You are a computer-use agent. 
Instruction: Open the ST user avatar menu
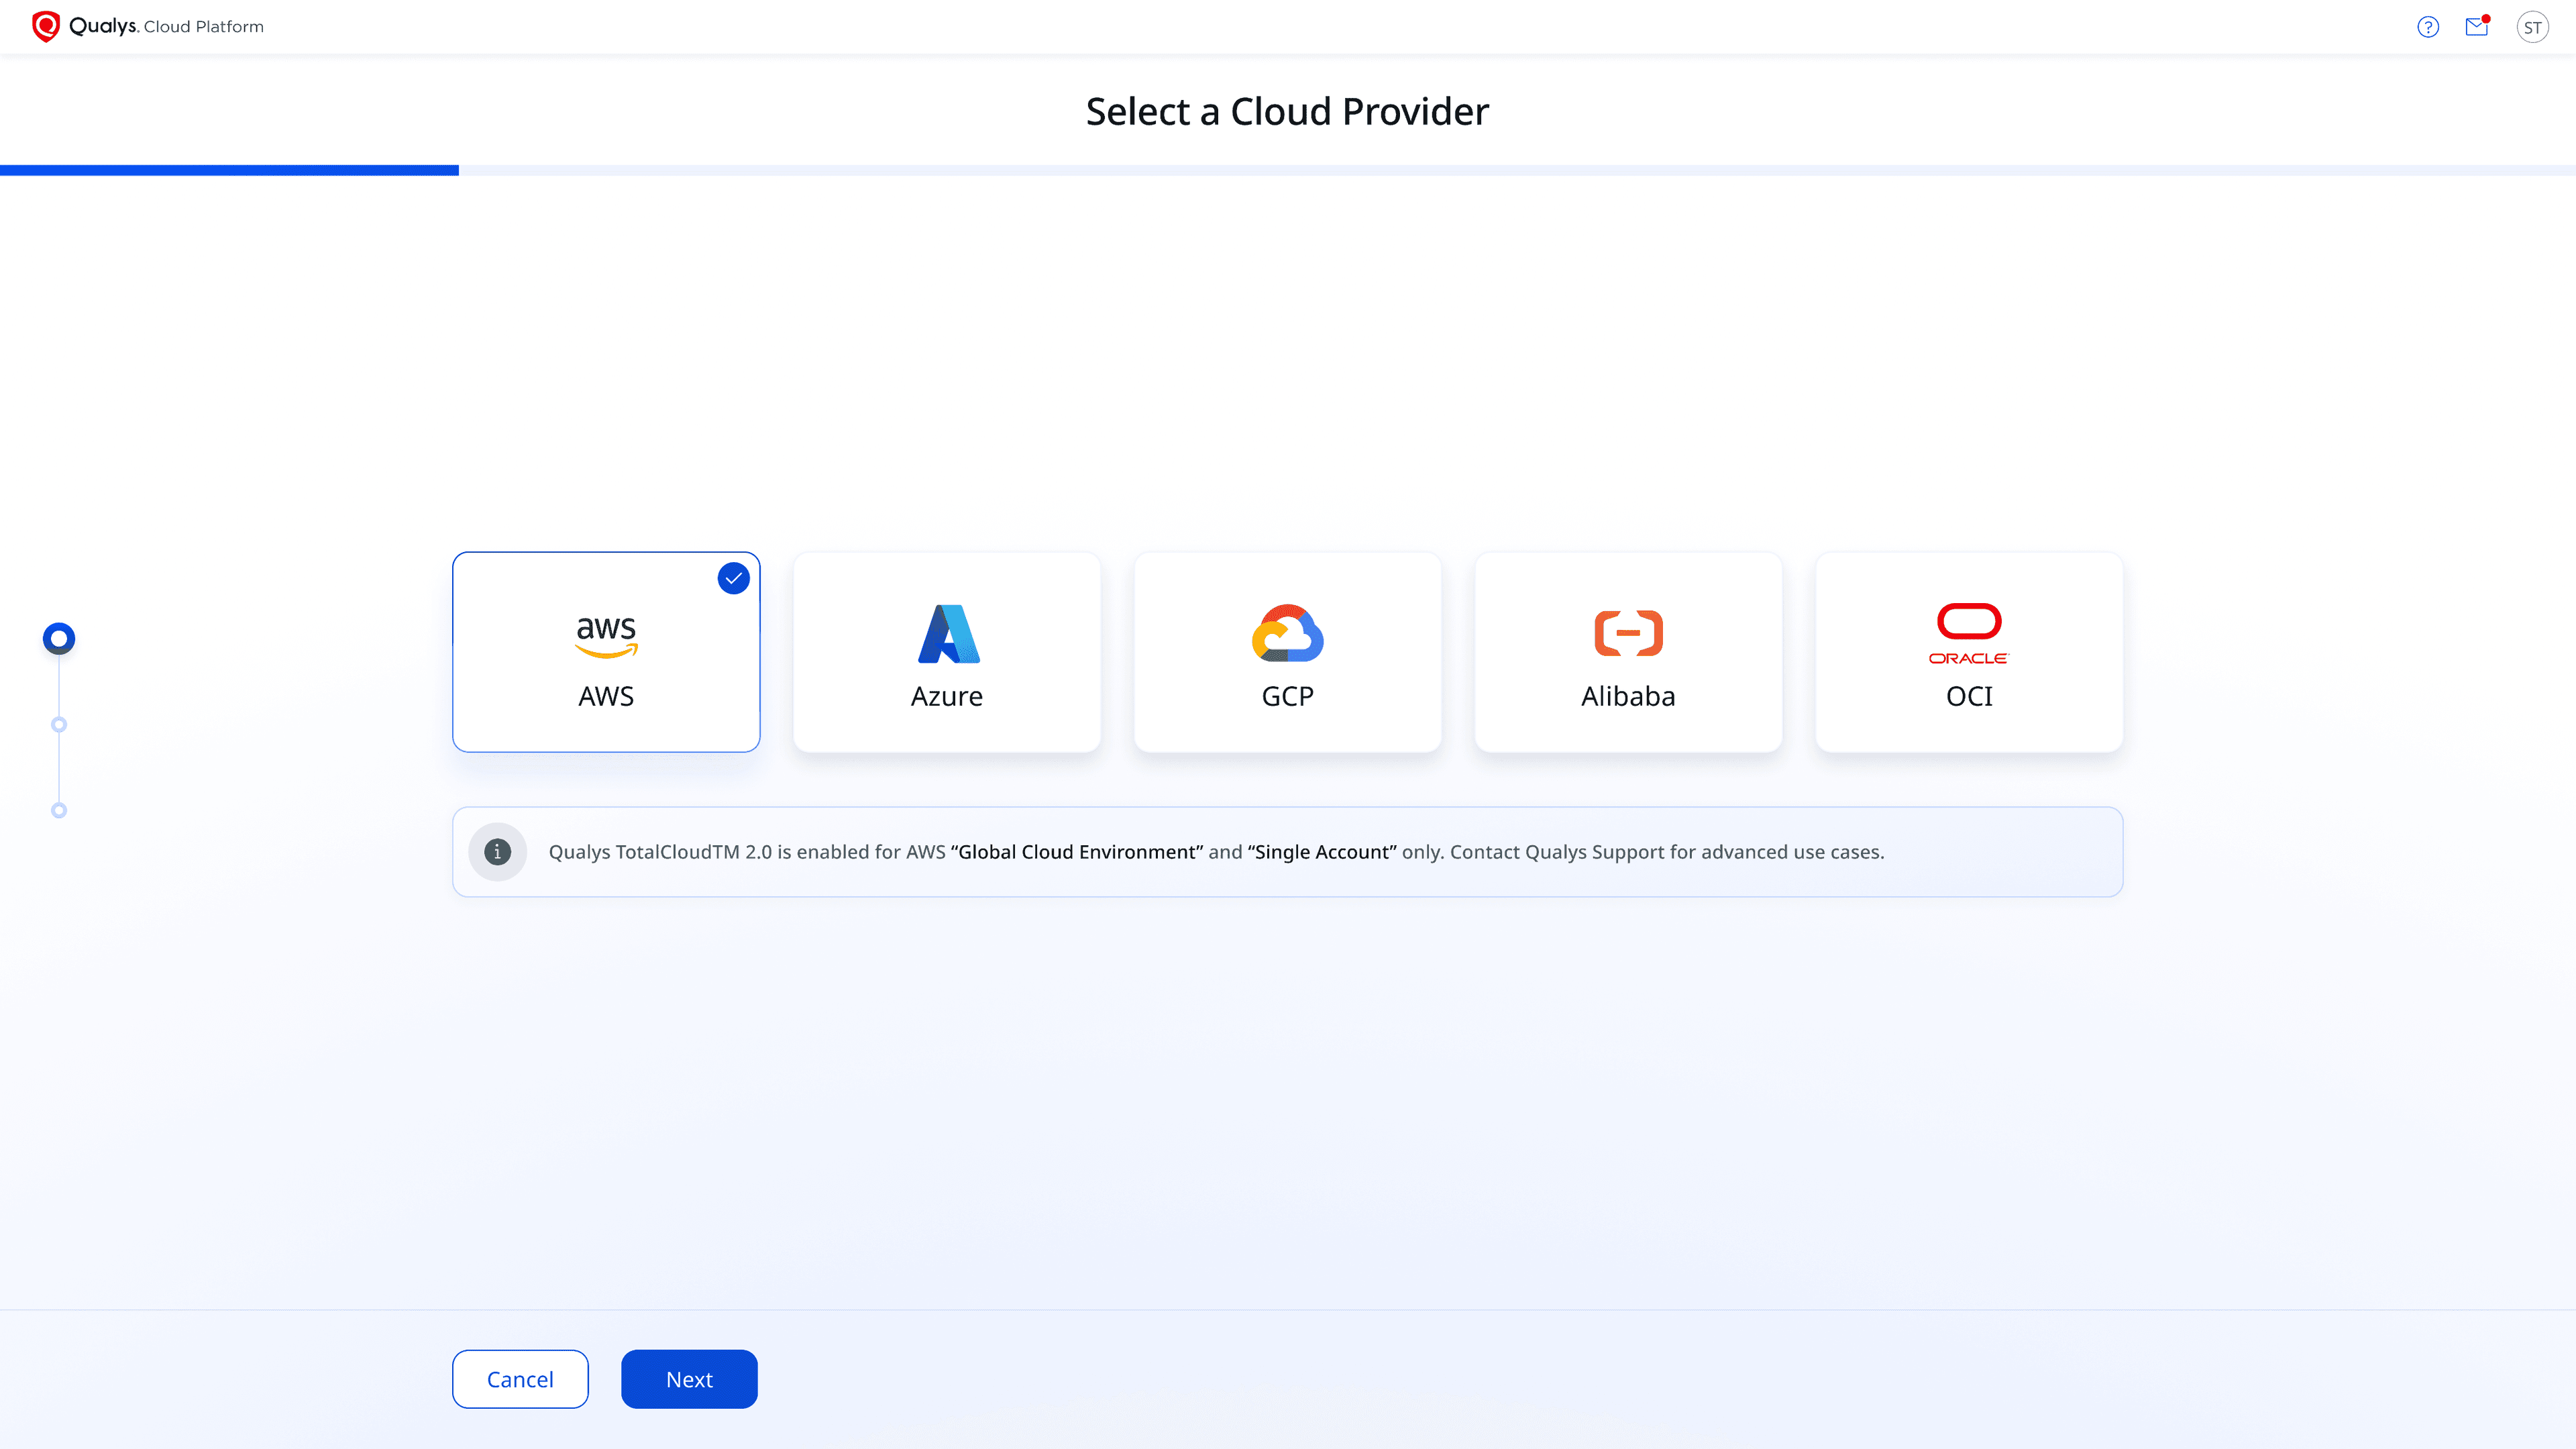tap(2532, 27)
